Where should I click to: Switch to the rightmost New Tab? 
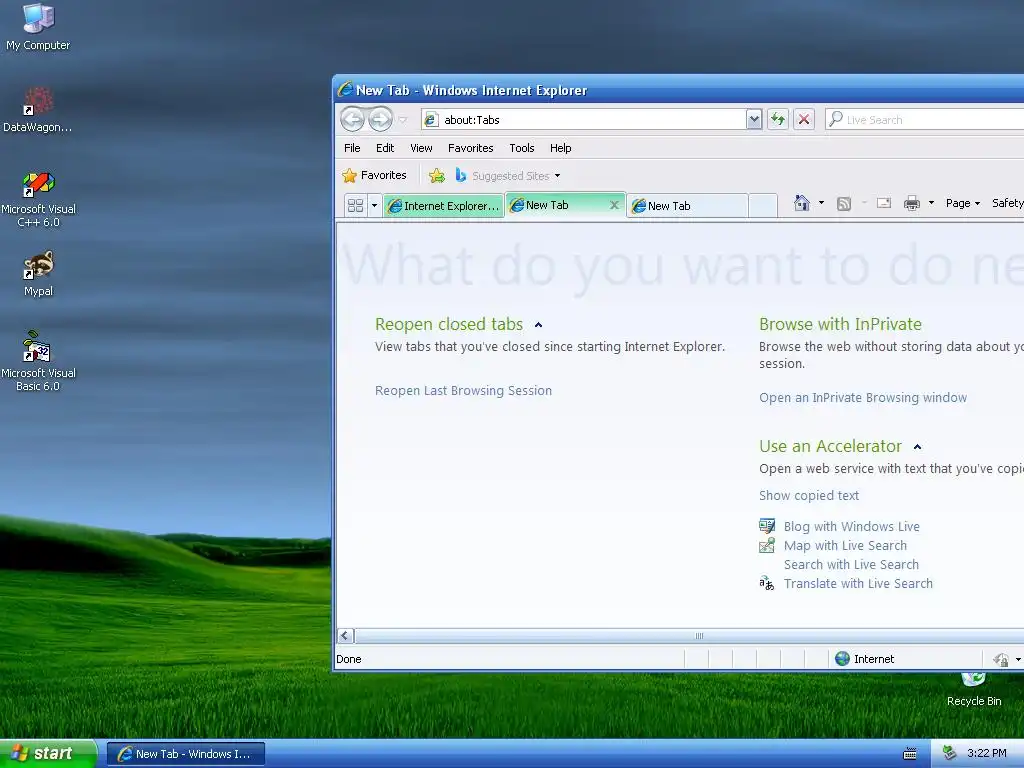[x=687, y=206]
